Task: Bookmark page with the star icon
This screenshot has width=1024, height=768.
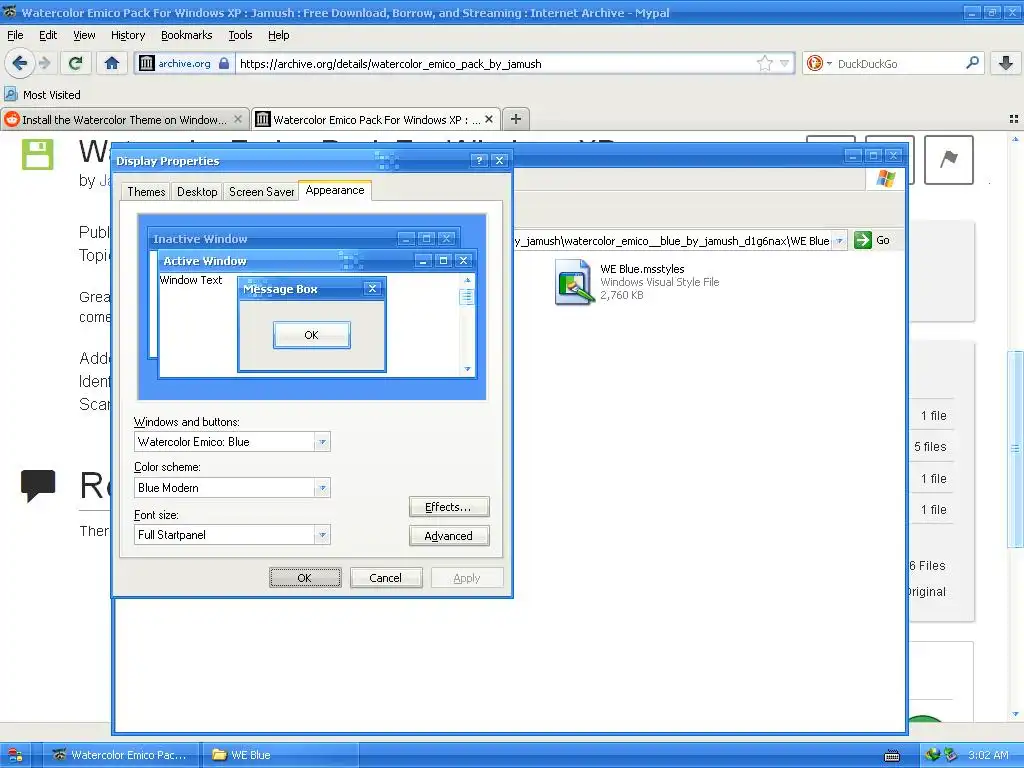Action: click(x=764, y=63)
